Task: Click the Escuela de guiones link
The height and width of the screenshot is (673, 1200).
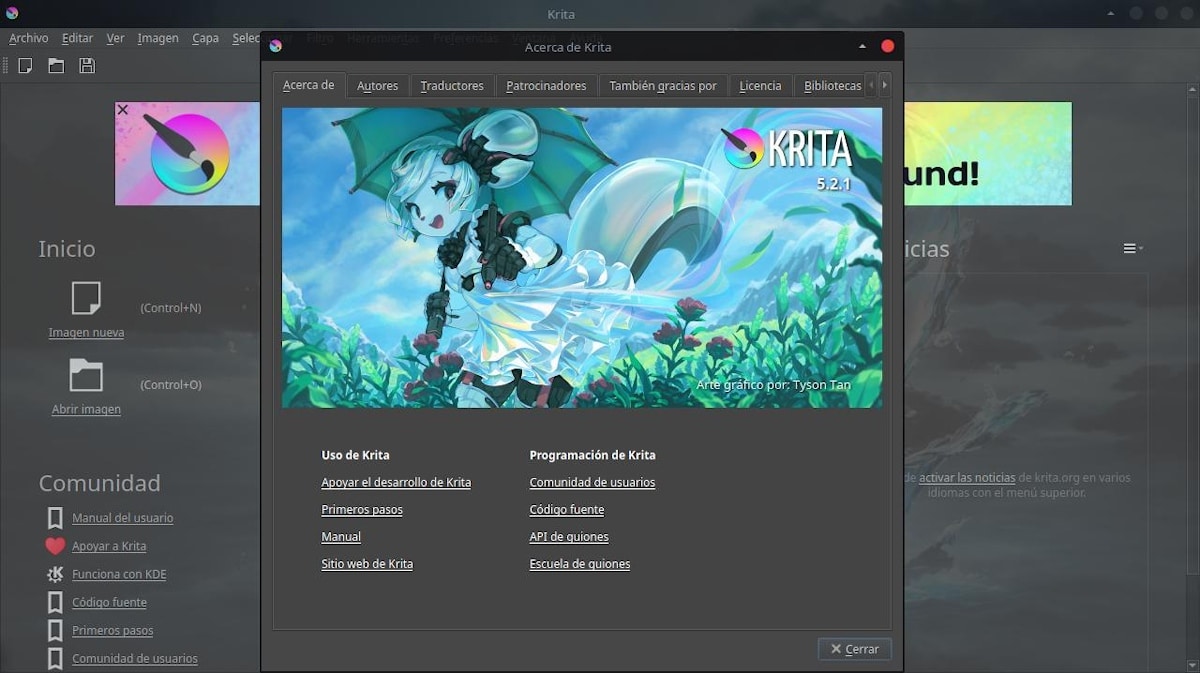Action: [580, 564]
